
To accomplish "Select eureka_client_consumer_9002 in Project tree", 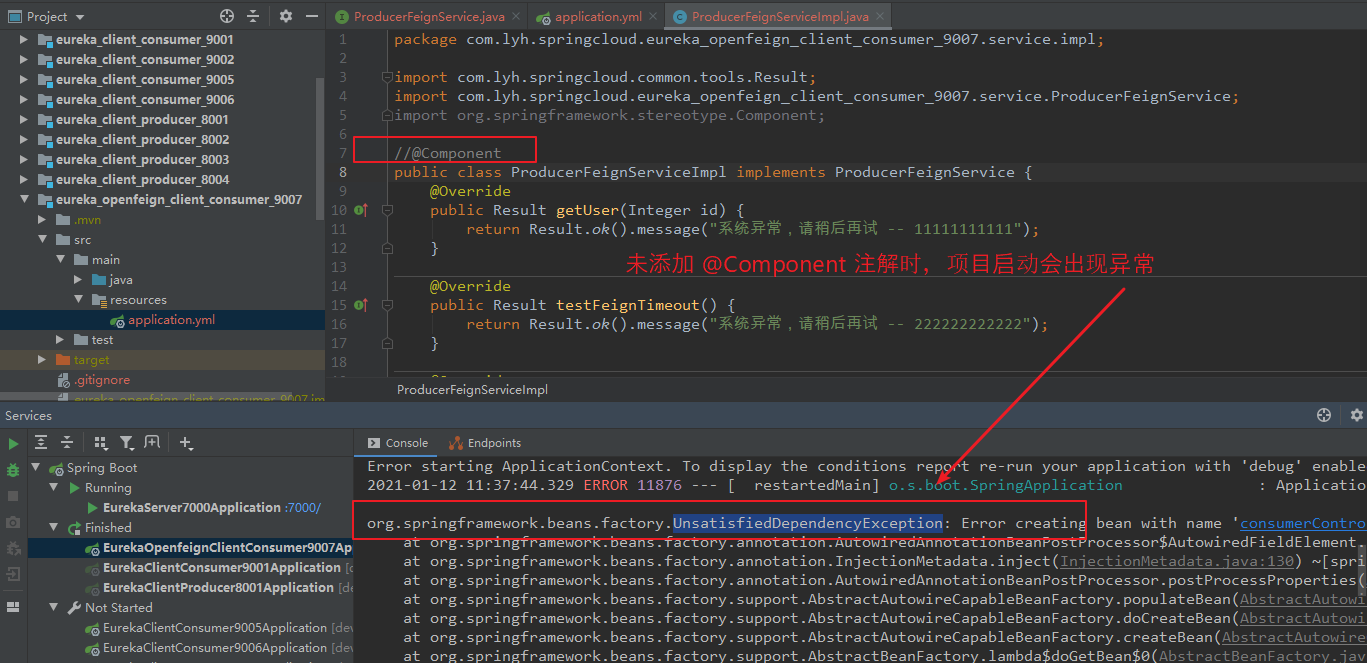I will pos(145,60).
